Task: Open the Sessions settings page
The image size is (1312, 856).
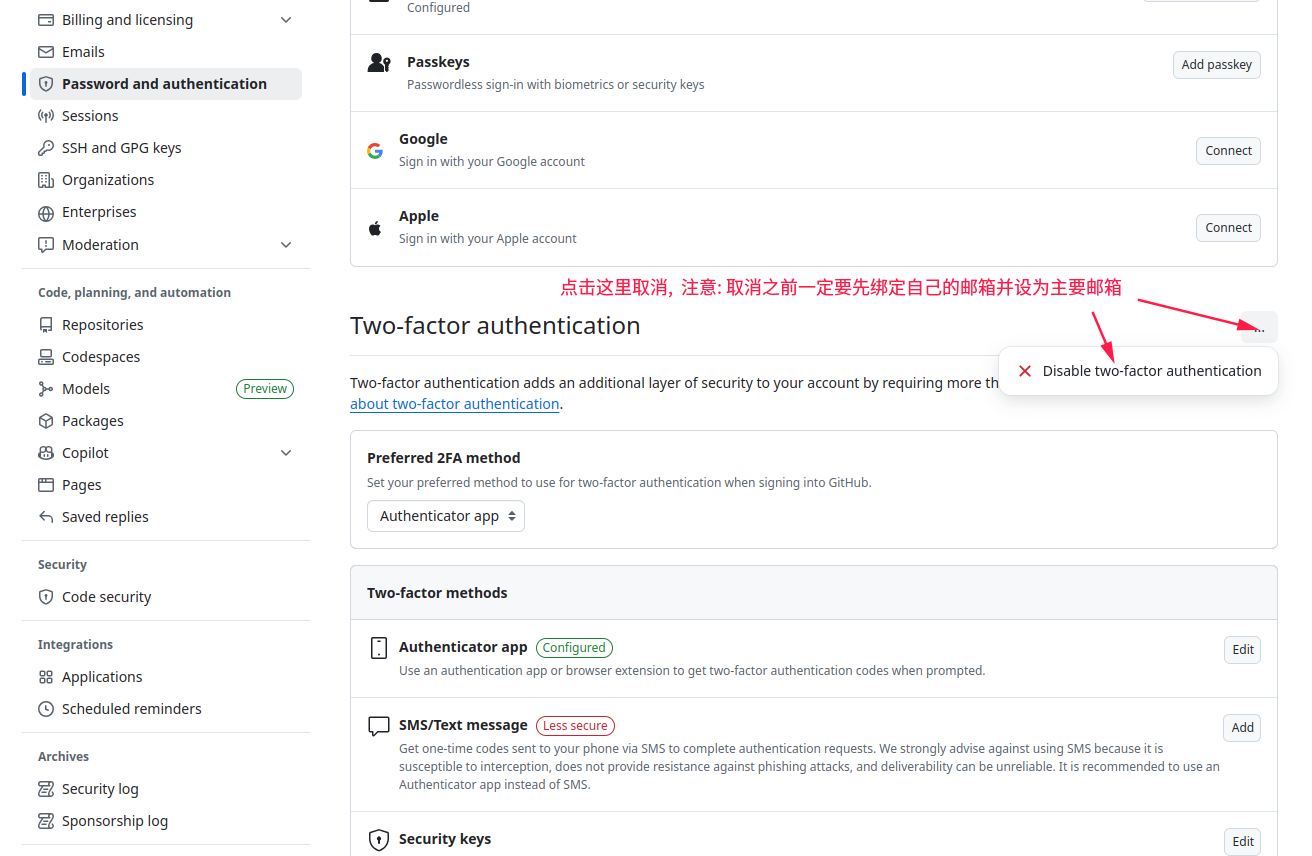Action: (89, 115)
